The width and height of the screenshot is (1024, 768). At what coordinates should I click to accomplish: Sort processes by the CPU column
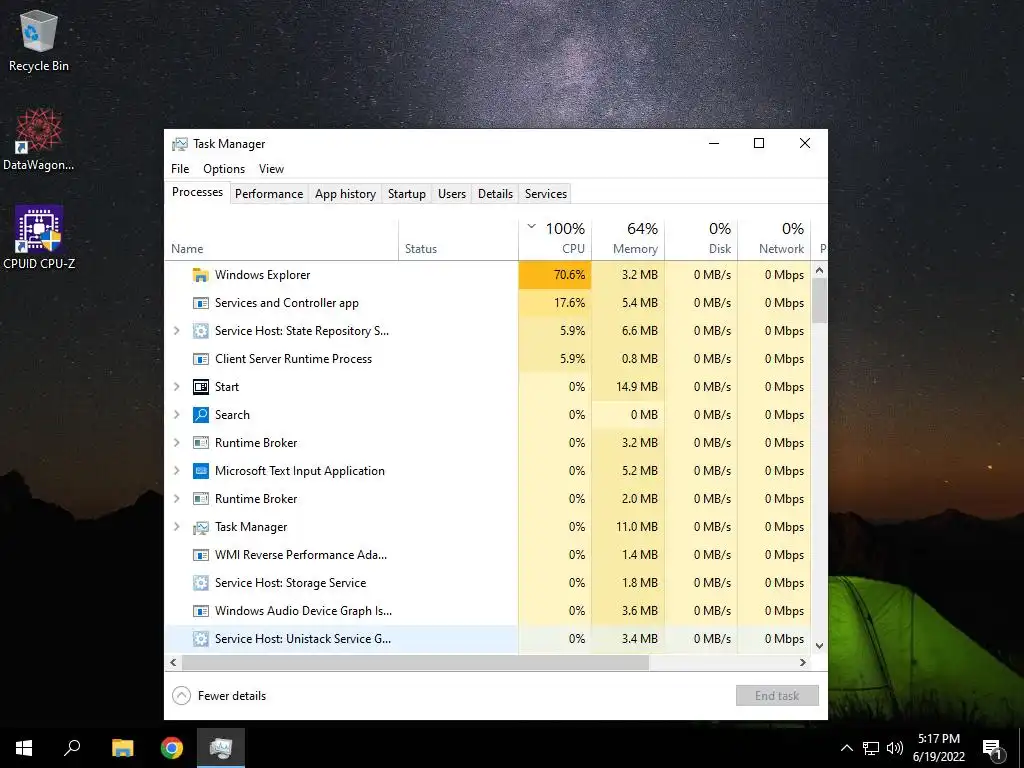point(555,239)
